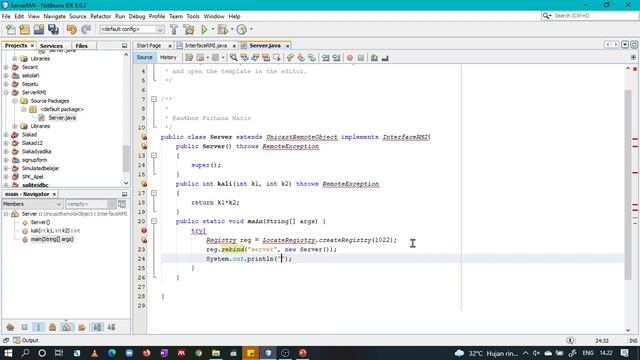The height and width of the screenshot is (360, 640).
Task: Open the Output panel button
Action: click(26, 340)
